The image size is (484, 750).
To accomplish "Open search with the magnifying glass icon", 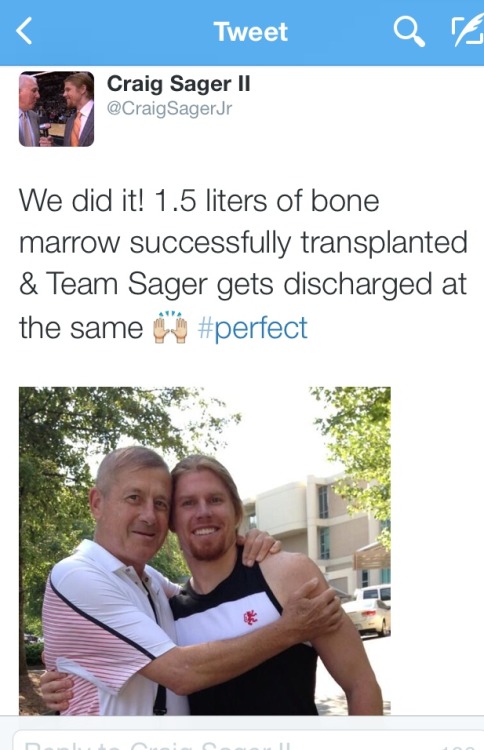I will 409,32.
